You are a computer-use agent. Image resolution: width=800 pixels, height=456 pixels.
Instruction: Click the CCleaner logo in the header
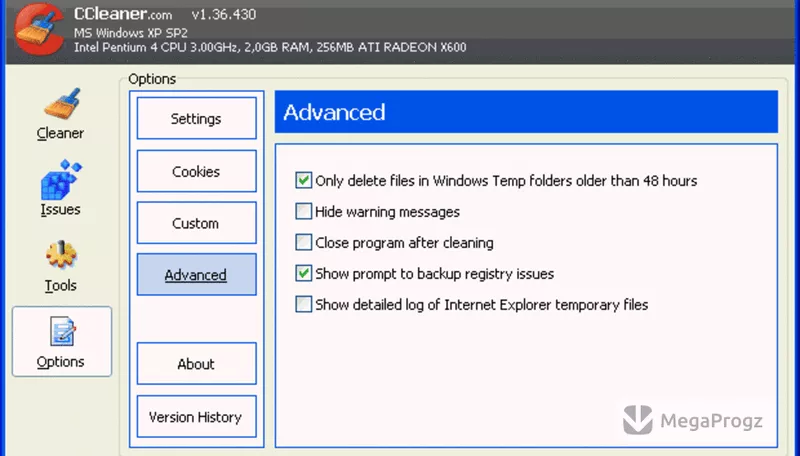40,31
